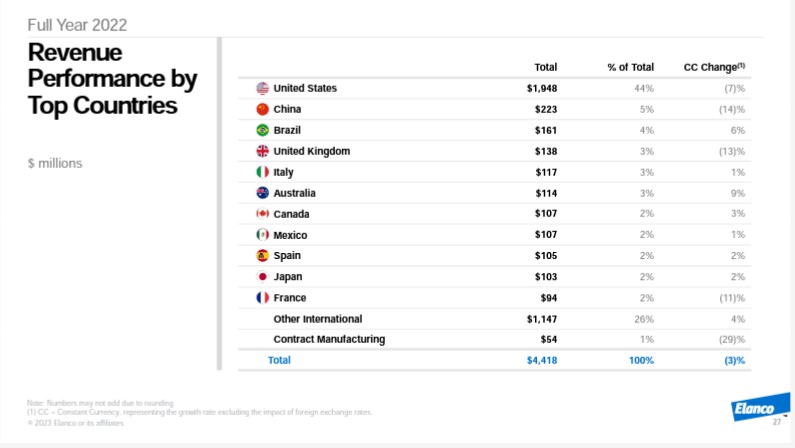Click the Spain flag icon
Image resolution: width=795 pixels, height=448 pixels.
point(263,256)
